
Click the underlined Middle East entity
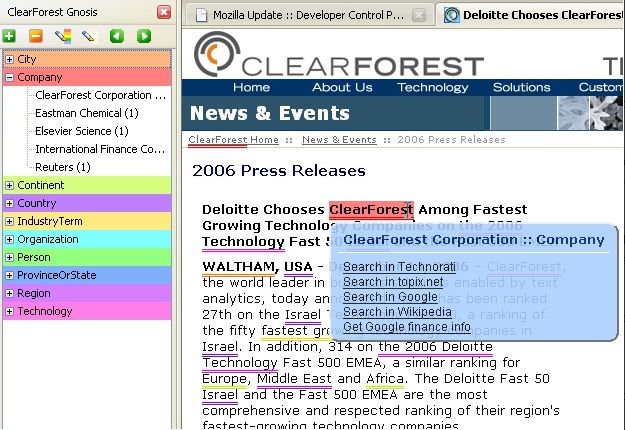[294, 379]
